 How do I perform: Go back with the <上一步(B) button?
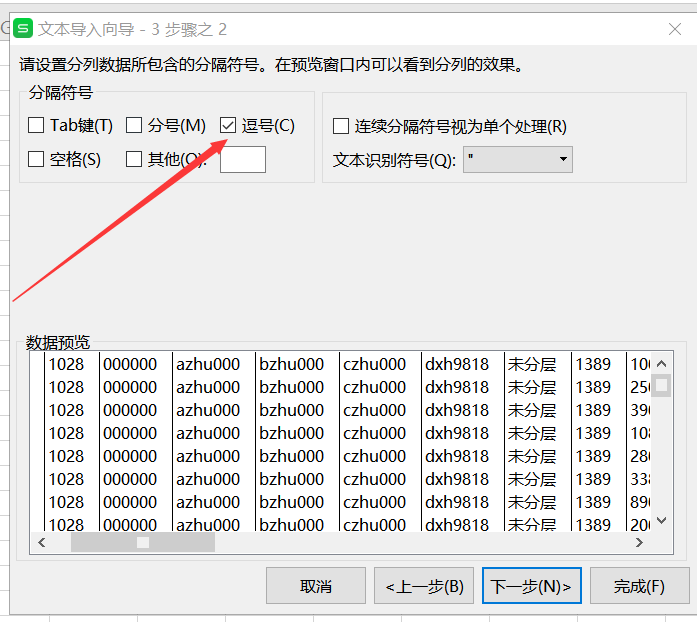(x=424, y=587)
